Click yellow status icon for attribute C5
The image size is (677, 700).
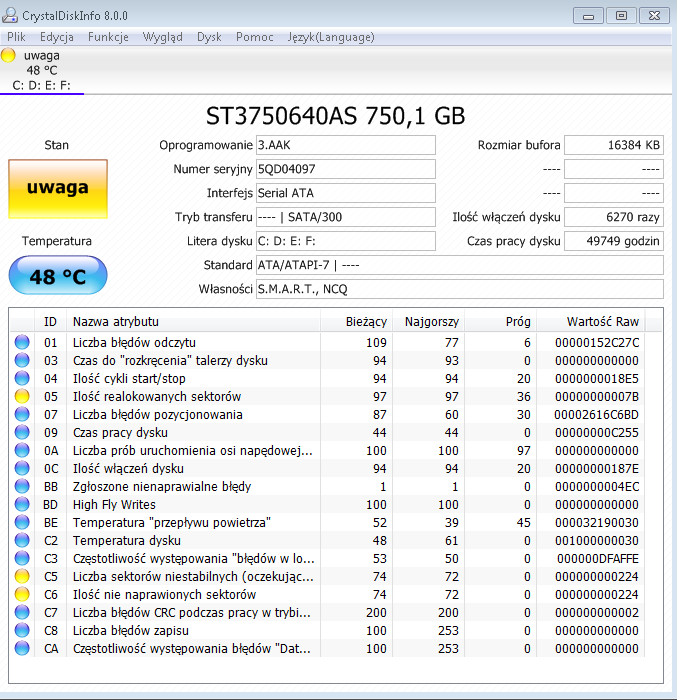tap(22, 576)
